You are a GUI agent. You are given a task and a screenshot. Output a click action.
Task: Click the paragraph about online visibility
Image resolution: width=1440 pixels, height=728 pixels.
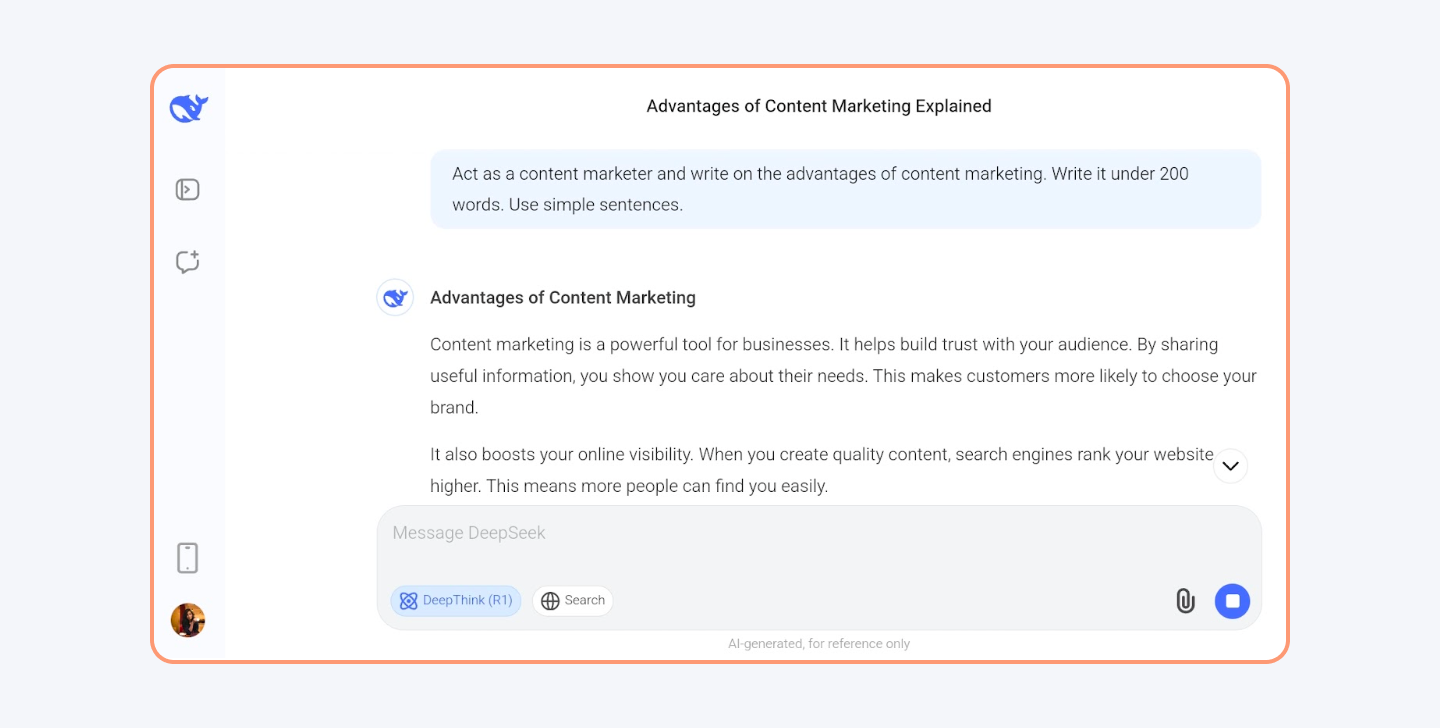coord(820,470)
